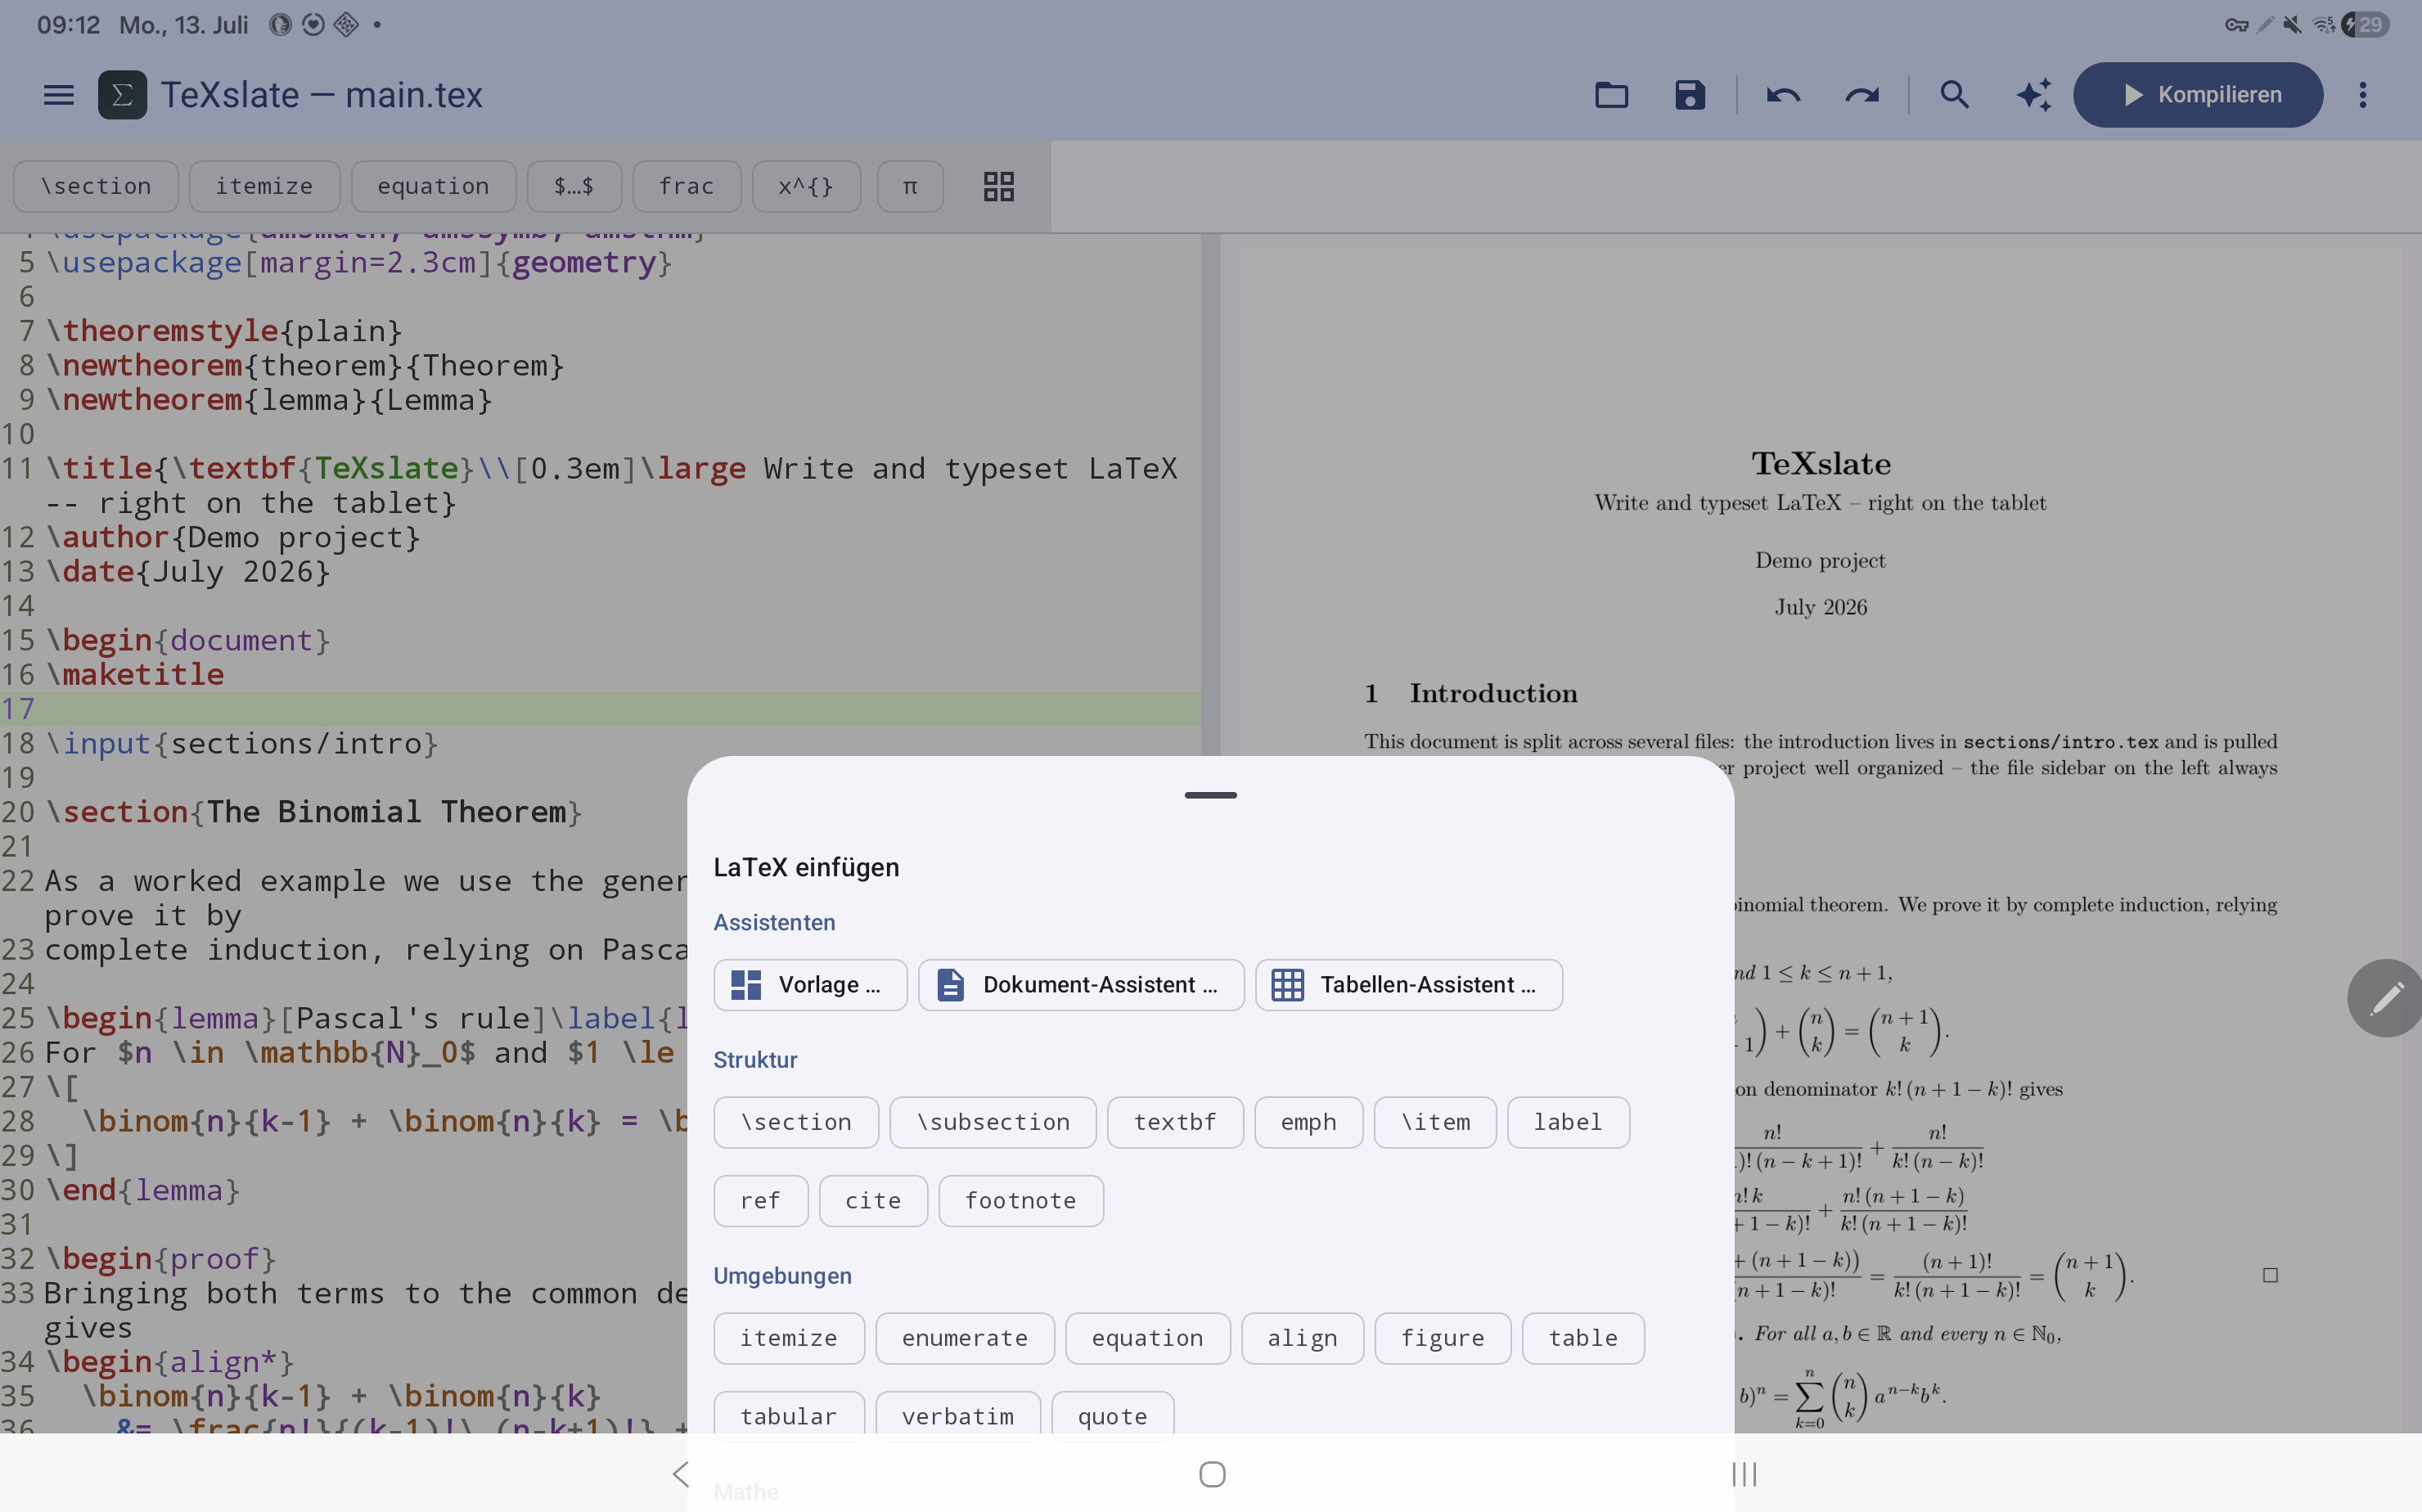The width and height of the screenshot is (2422, 1512).
Task: Click the TeXslate title in the PDF preview
Action: coord(1820,464)
